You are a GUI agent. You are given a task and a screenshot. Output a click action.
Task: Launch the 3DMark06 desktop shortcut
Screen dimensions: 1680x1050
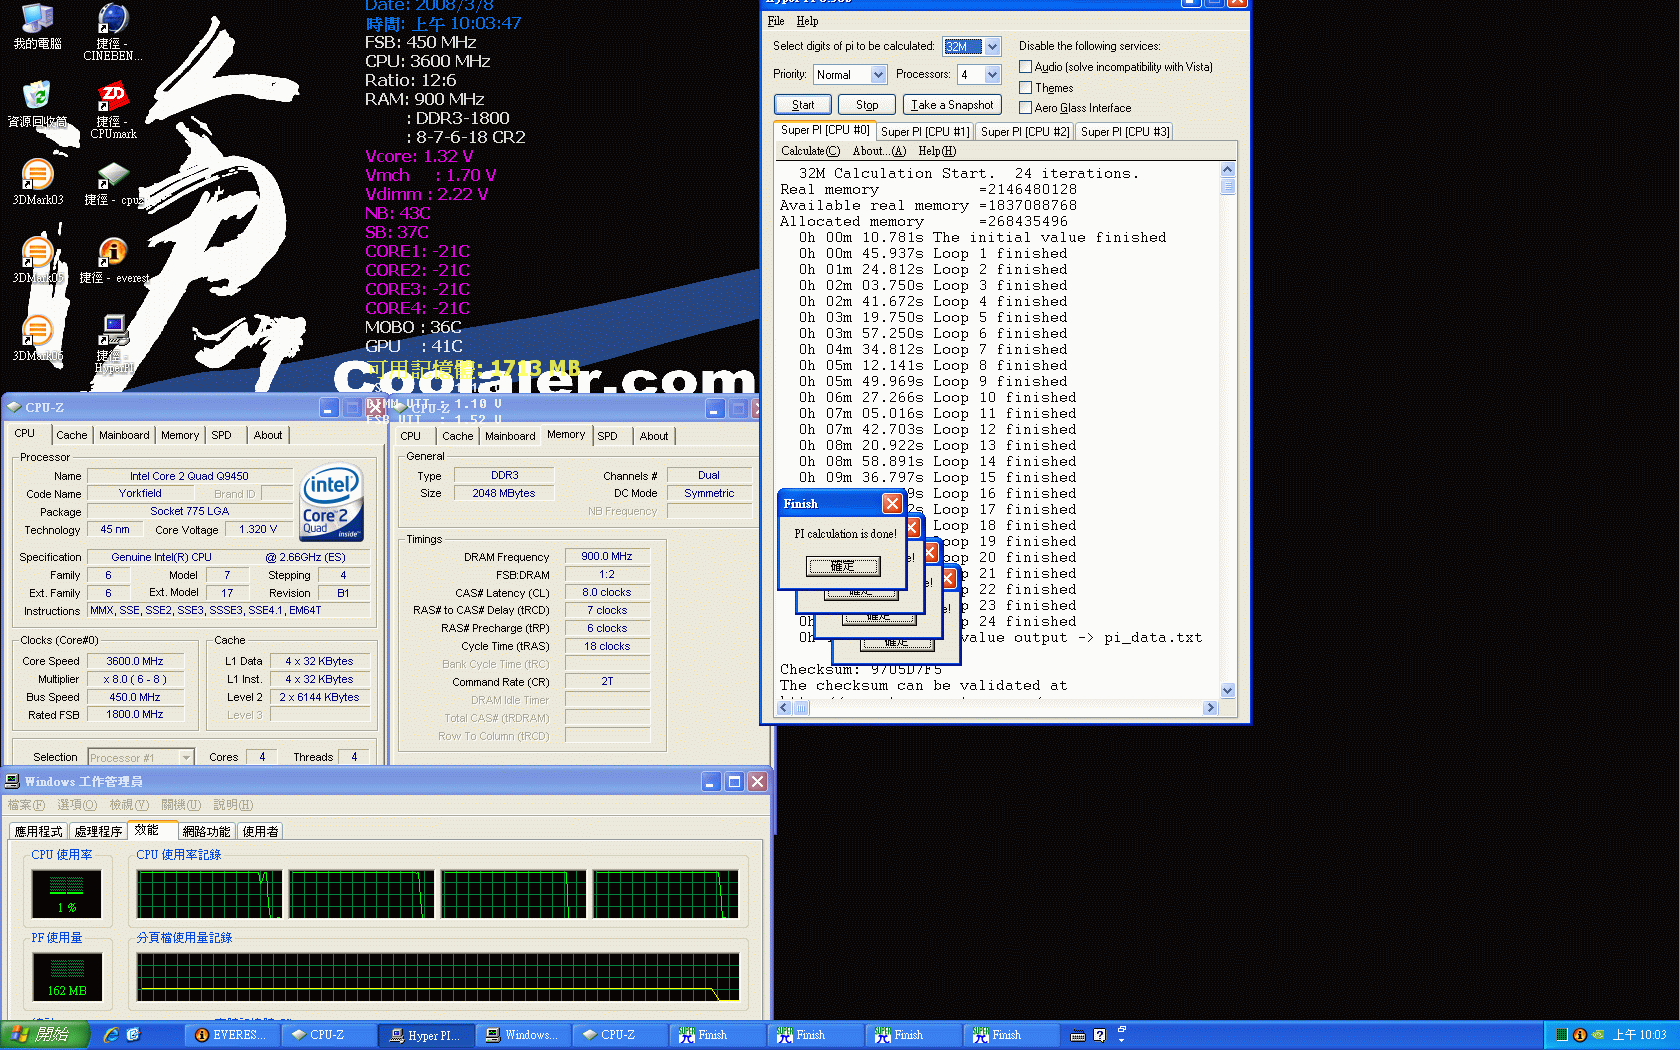pyautogui.click(x=37, y=338)
